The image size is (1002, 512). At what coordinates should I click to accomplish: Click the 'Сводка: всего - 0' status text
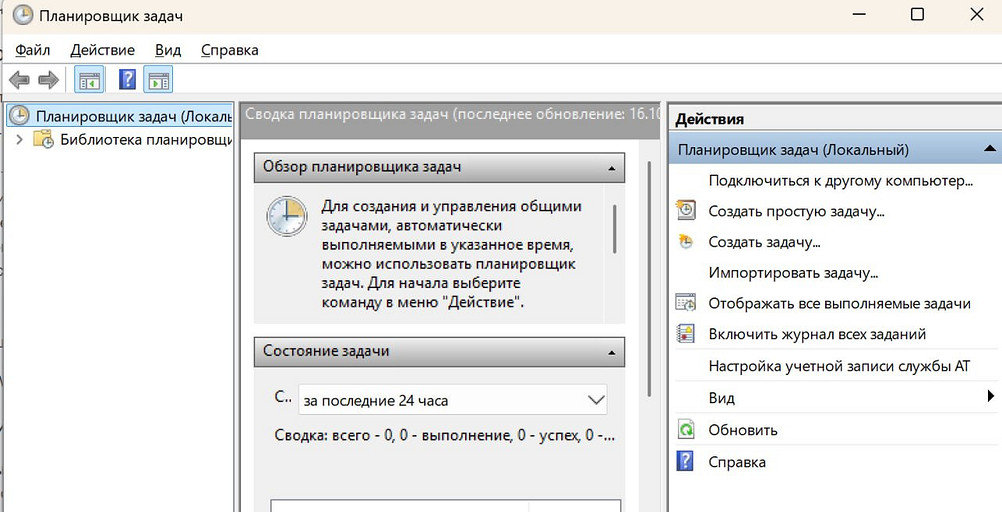445,435
